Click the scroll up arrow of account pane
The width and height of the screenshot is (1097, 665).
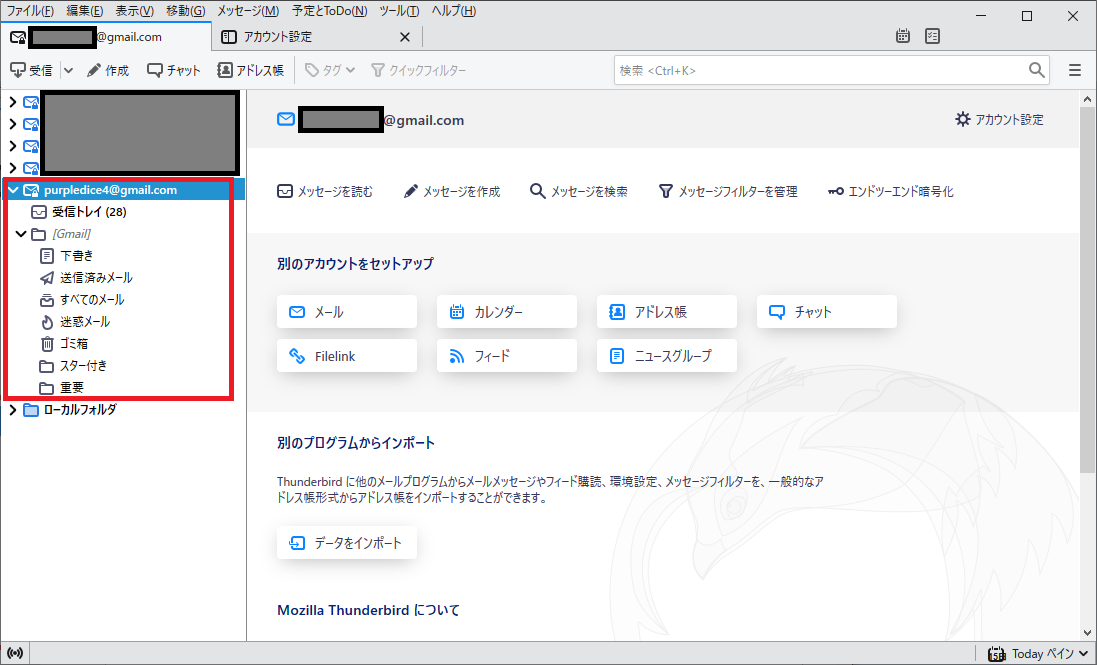coord(1087,99)
